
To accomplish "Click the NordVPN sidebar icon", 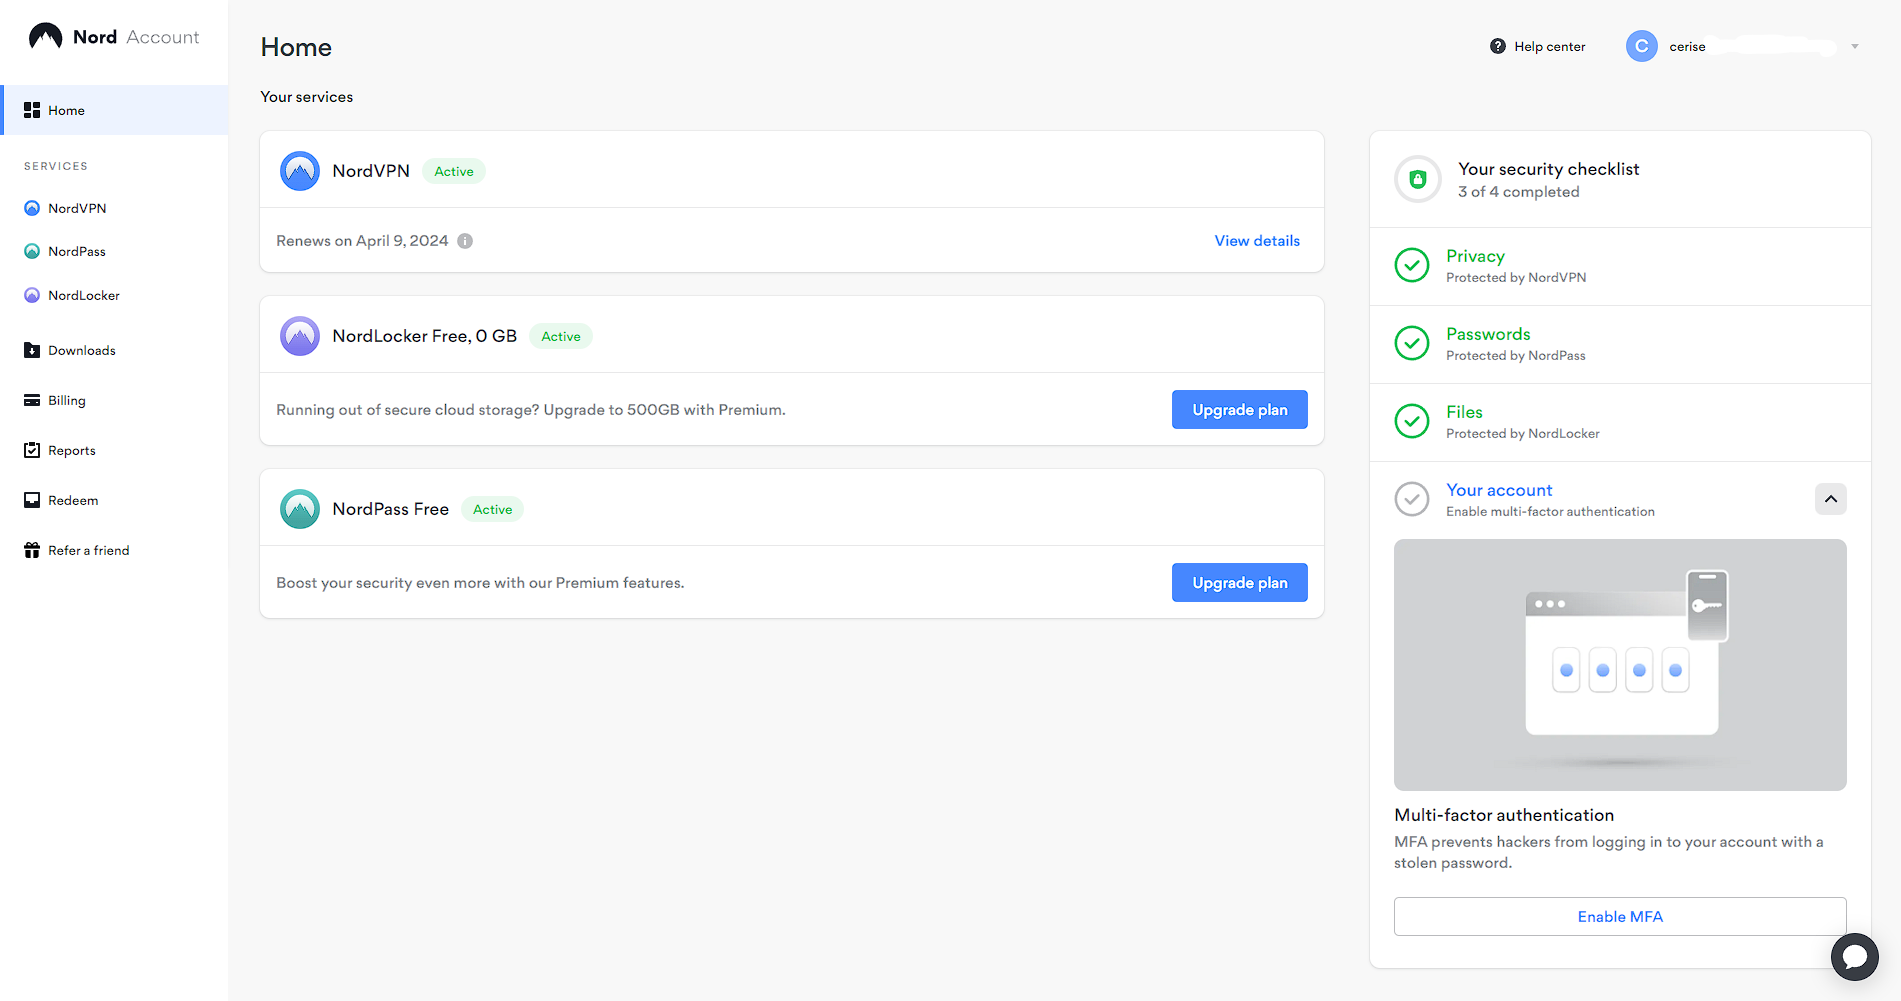I will click(32, 208).
